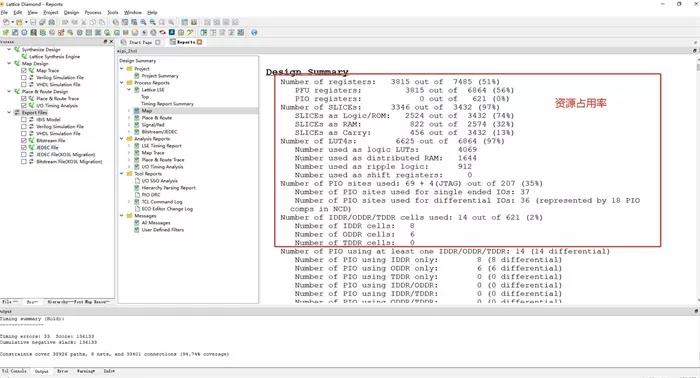Click the blue globe help icon

(254, 33)
